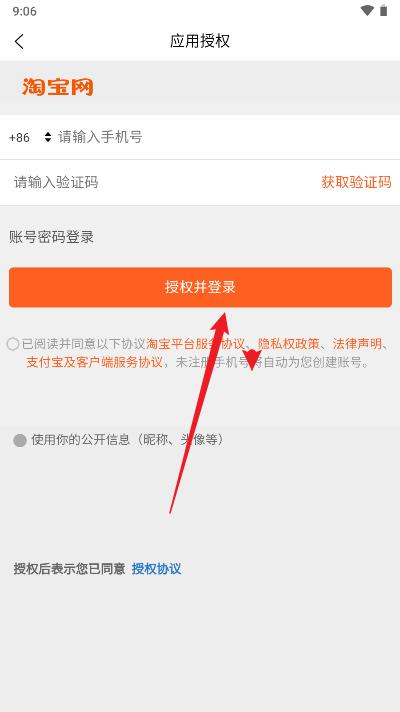Click the 淘宝网 logo
This screenshot has height=712, width=400.
click(58, 86)
